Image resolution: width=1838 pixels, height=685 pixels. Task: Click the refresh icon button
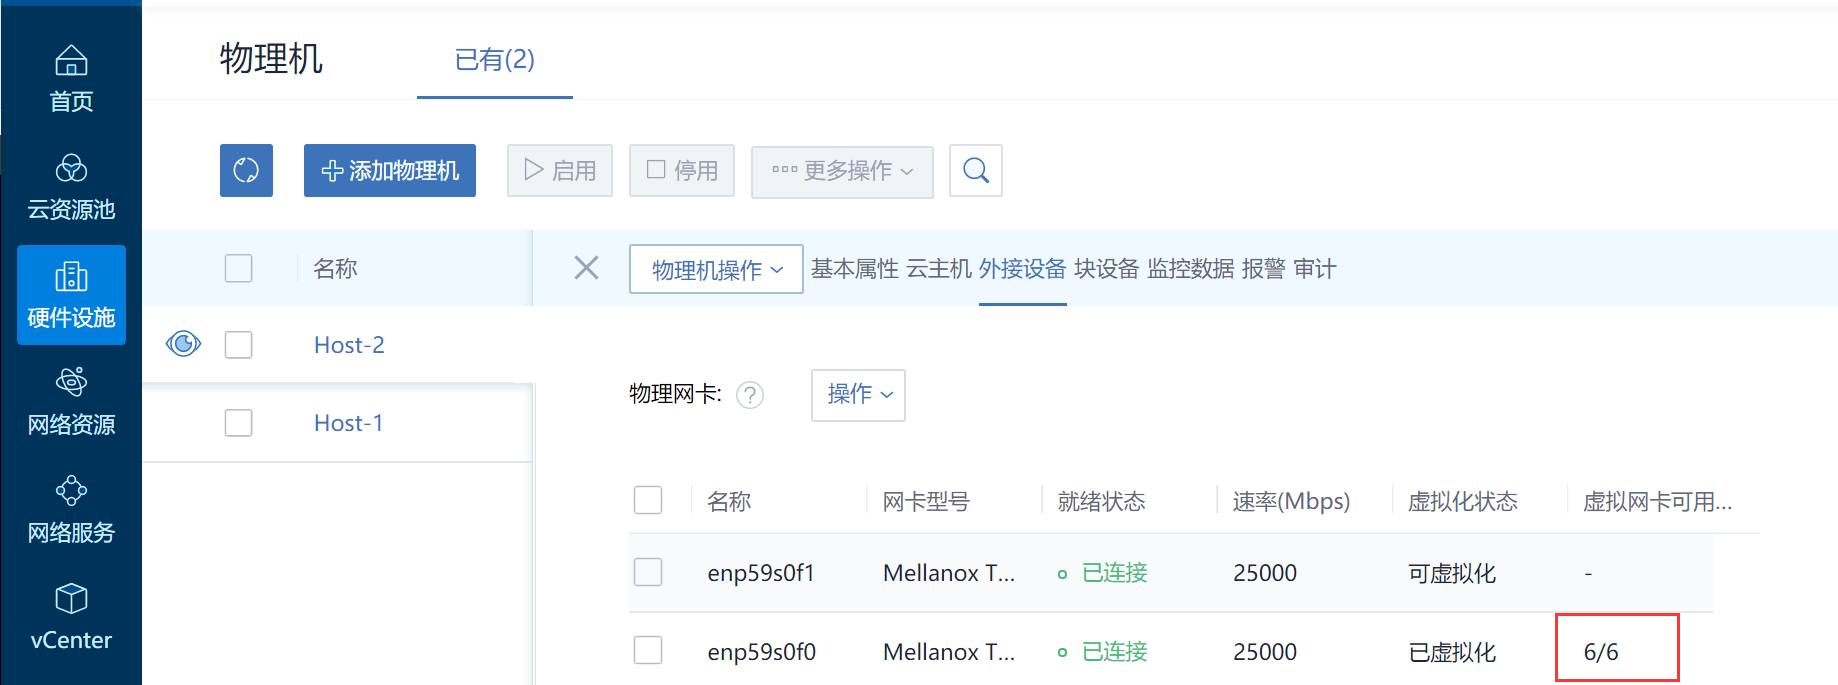click(x=246, y=170)
